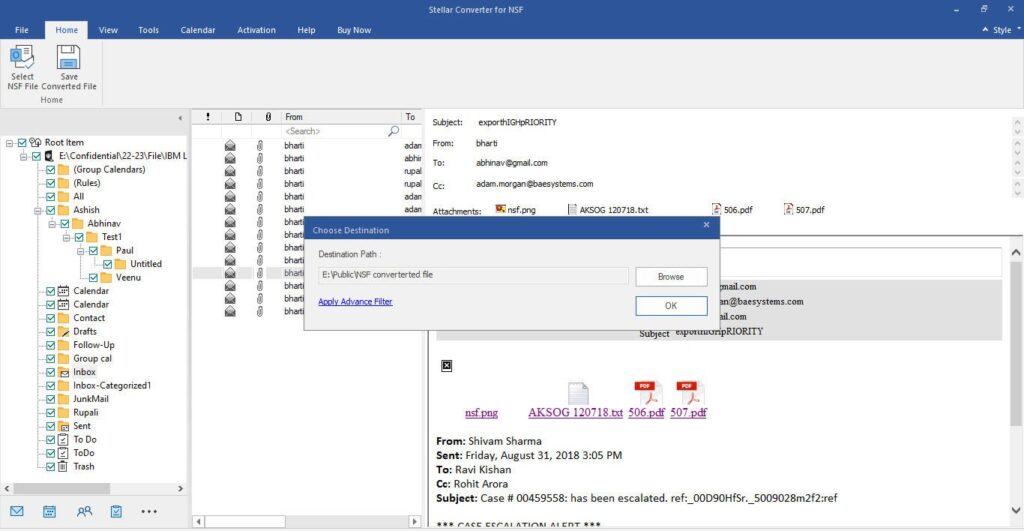Click the AKSOG 120718.txt link in body

(575, 413)
